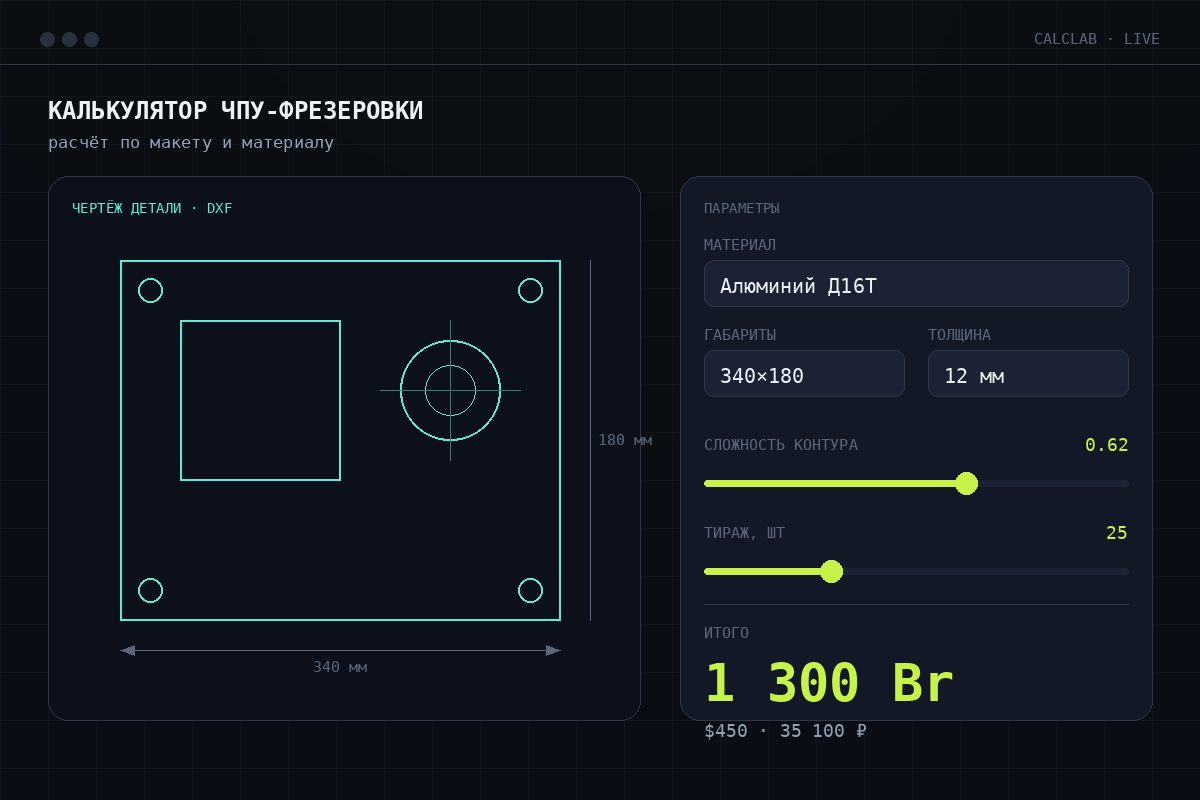Click the bottom-right mounting hole in drawing

tap(530, 590)
